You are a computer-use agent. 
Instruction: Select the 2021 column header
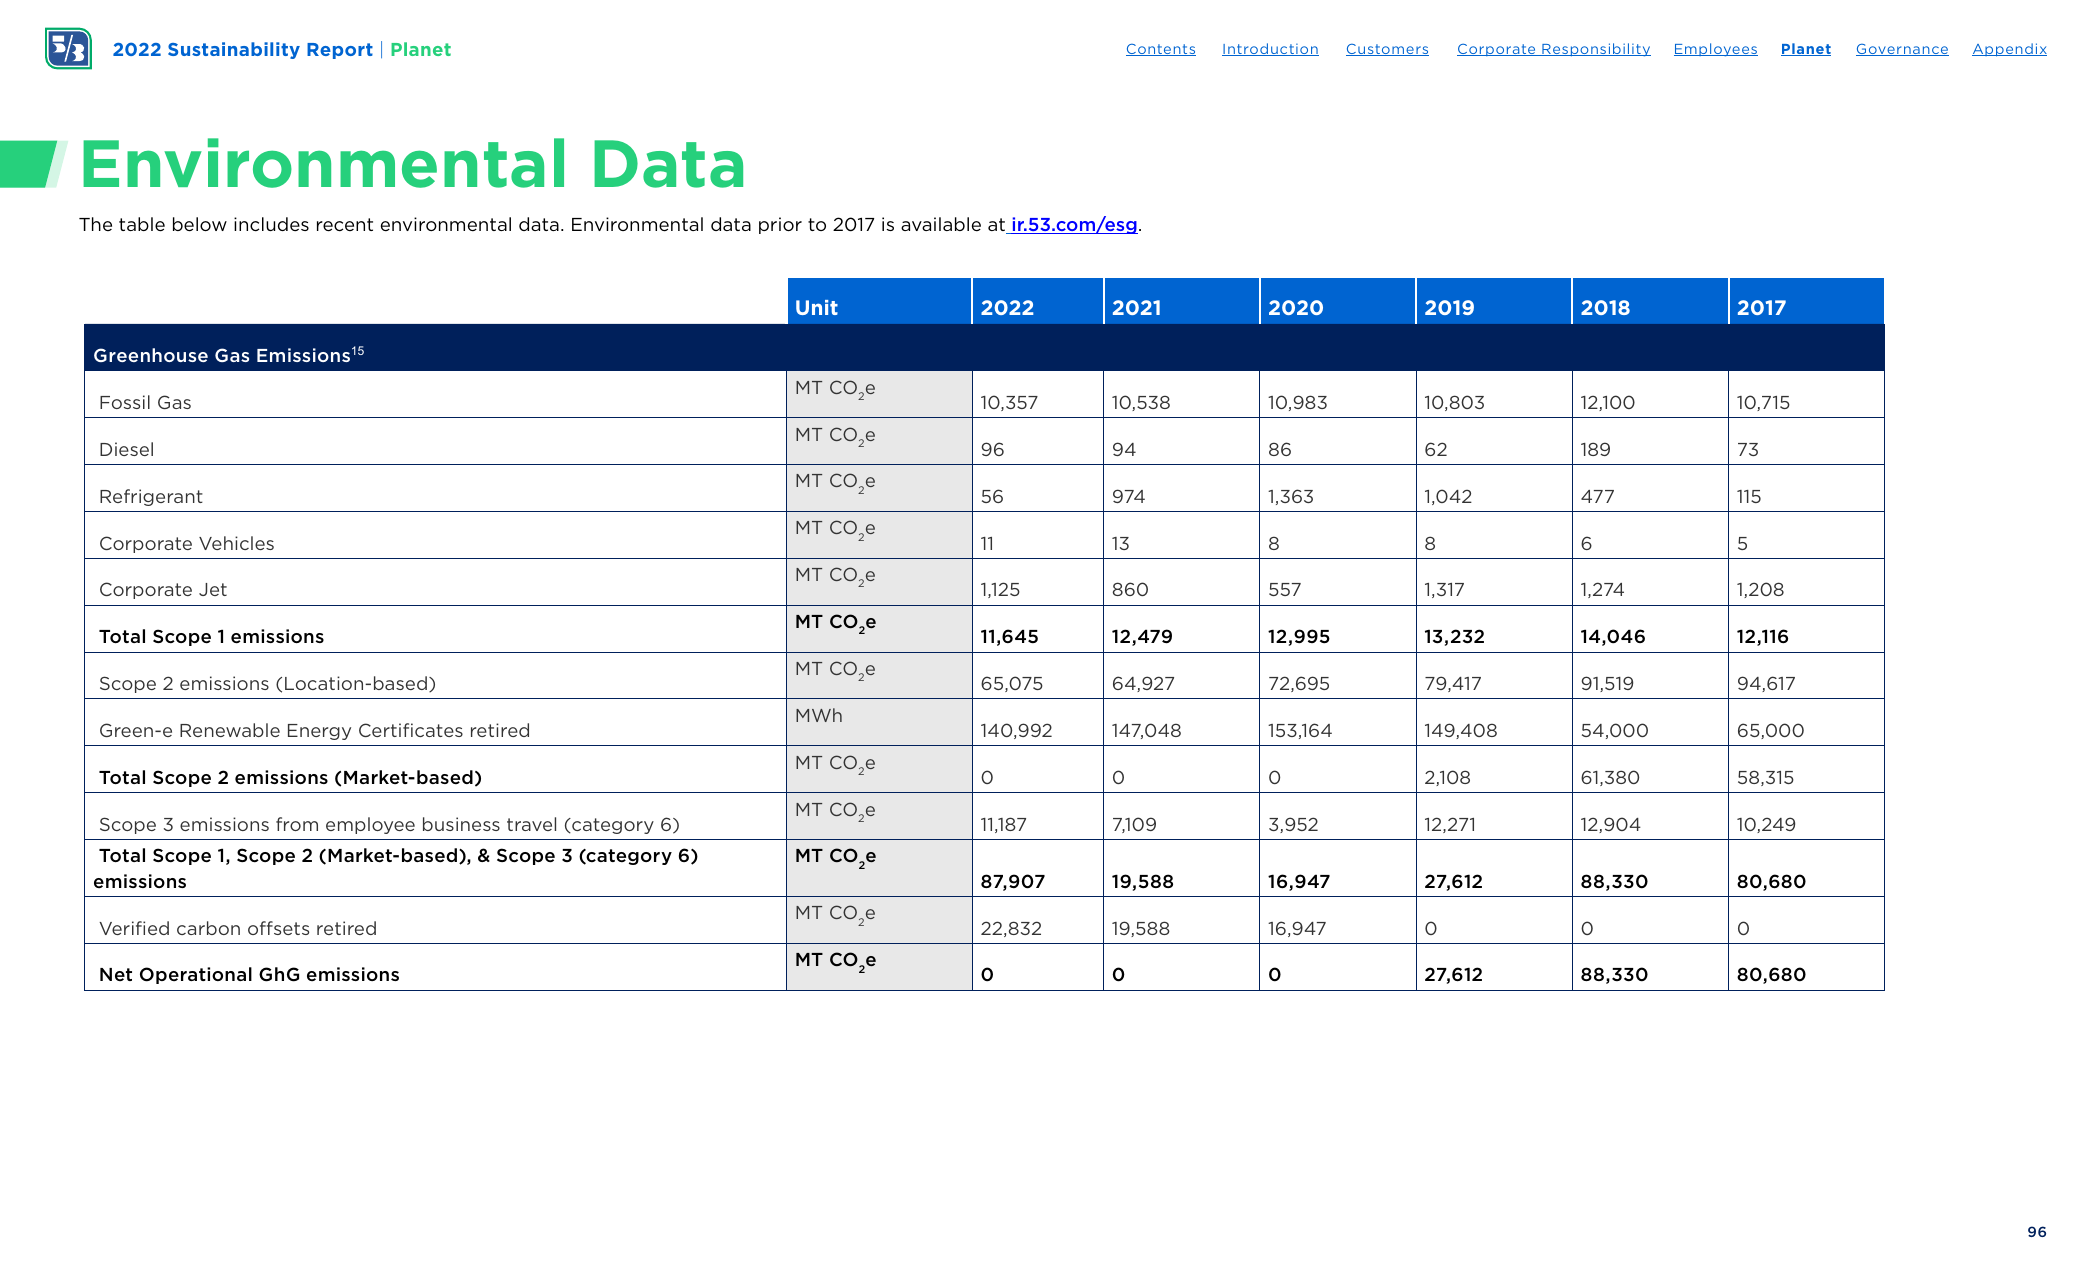click(1181, 301)
